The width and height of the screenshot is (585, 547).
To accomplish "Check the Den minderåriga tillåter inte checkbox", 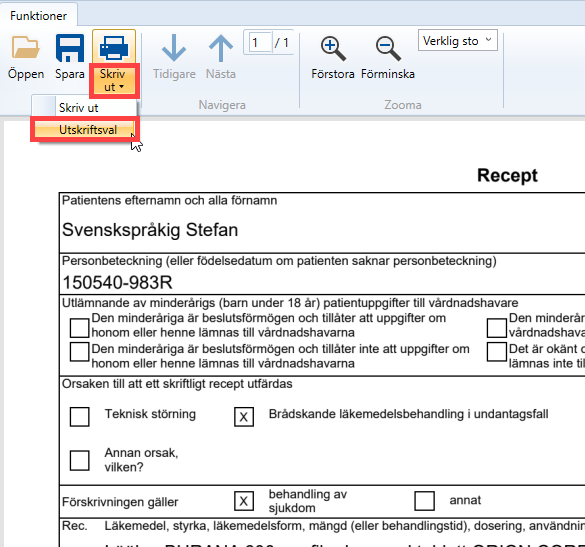I will [x=79, y=351].
